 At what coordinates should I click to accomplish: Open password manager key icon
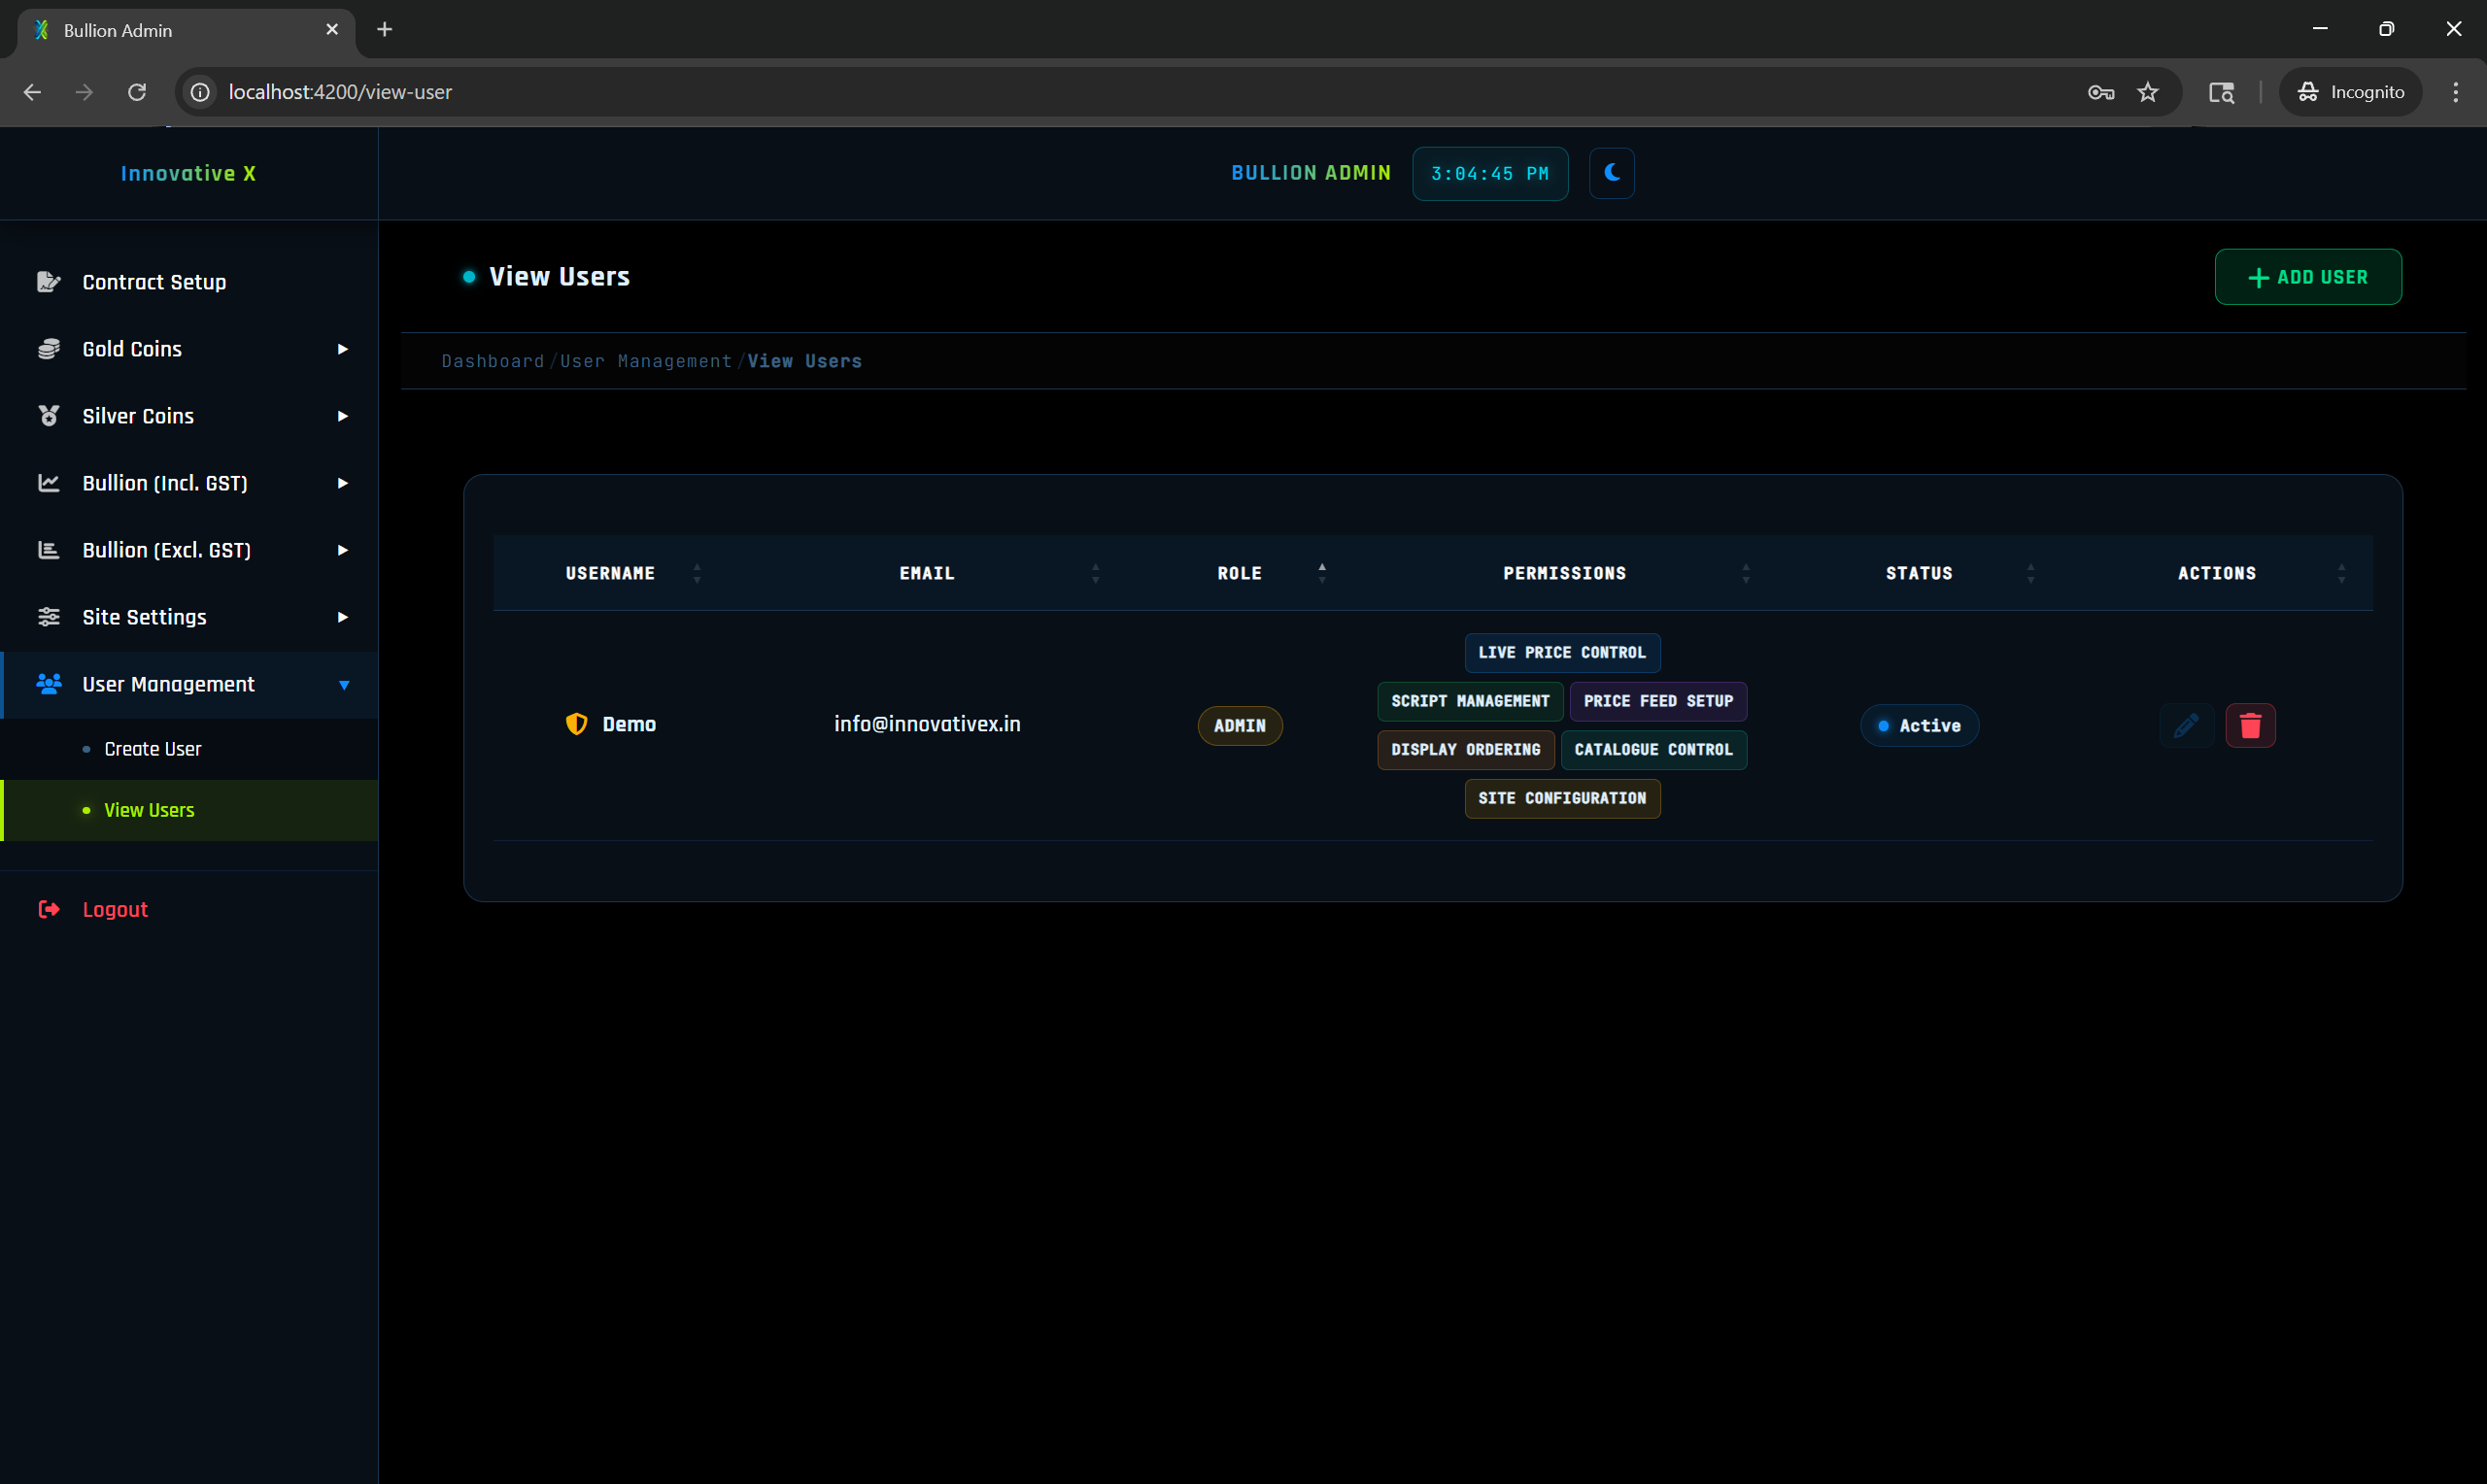2101,92
